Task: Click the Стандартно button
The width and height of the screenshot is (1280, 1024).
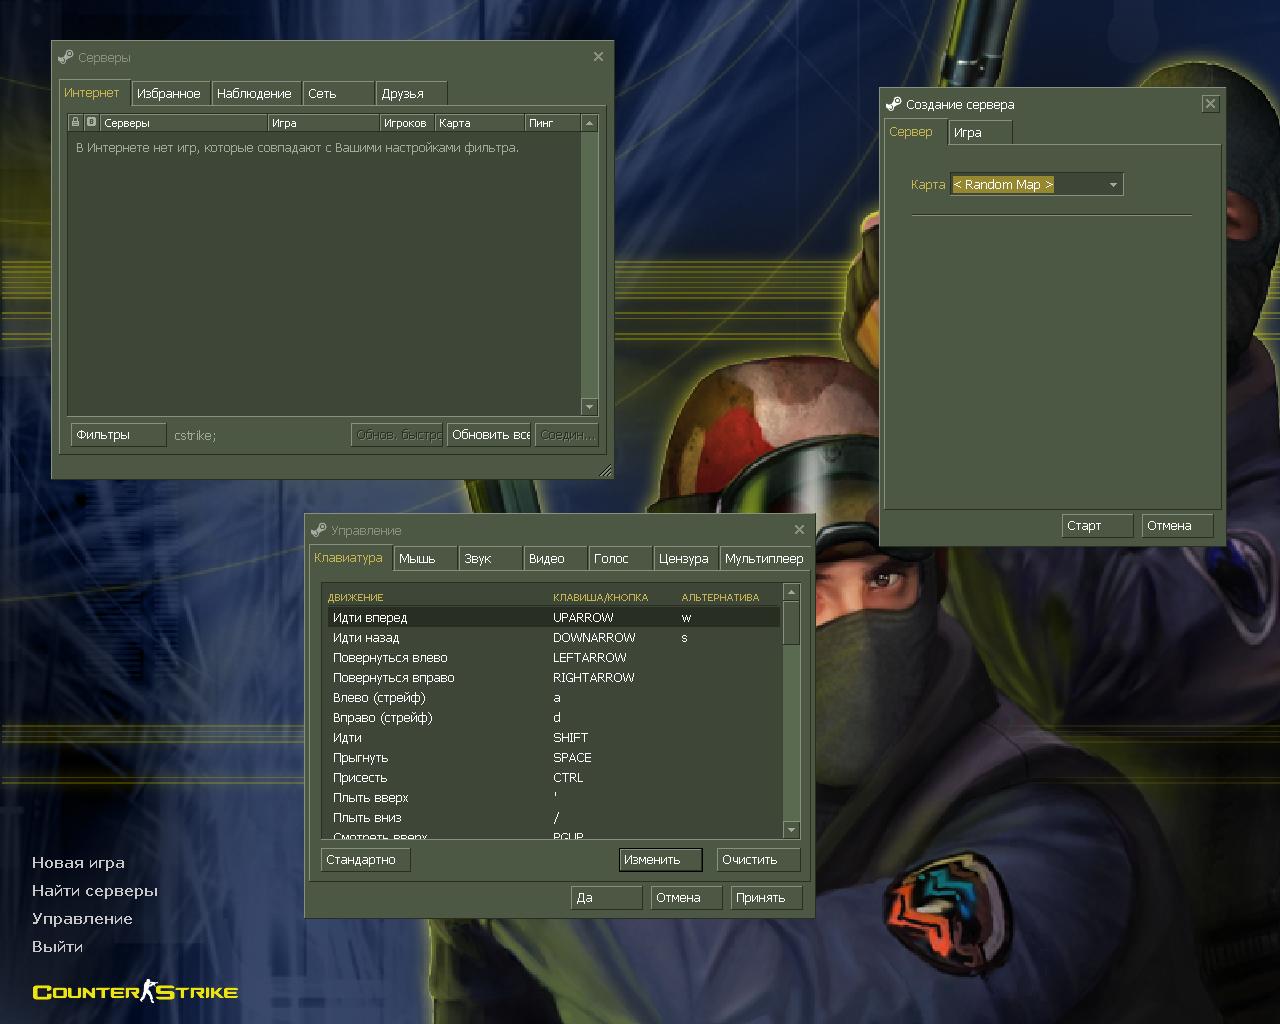Action: point(366,859)
